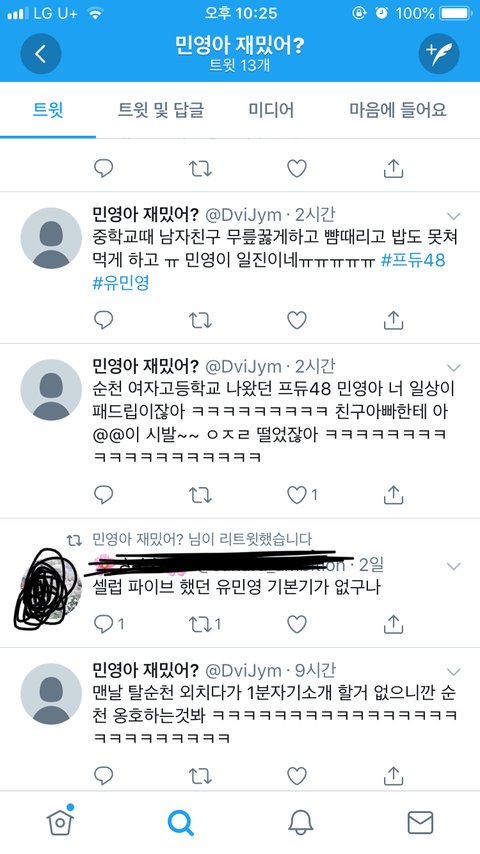Compose a new tweet with the feather icon
Screen dimensions: 480x854
(439, 53)
